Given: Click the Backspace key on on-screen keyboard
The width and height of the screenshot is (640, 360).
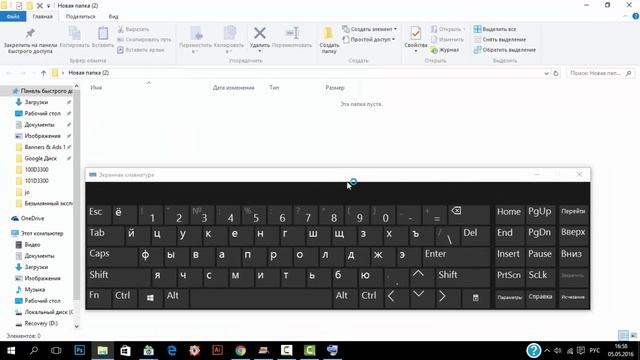Looking at the screenshot, I should [469, 214].
